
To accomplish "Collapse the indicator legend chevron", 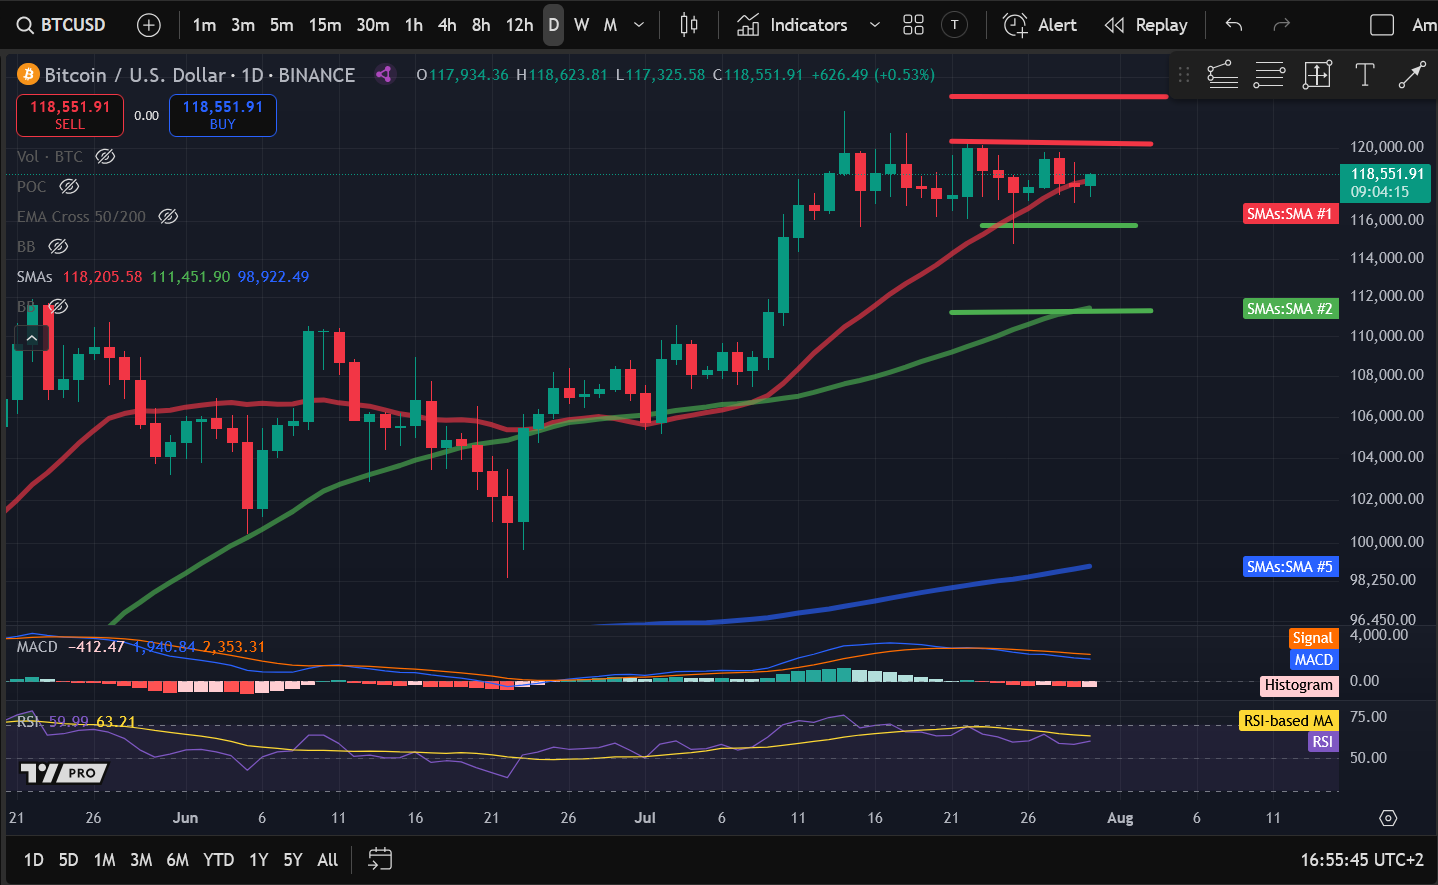I will (32, 338).
